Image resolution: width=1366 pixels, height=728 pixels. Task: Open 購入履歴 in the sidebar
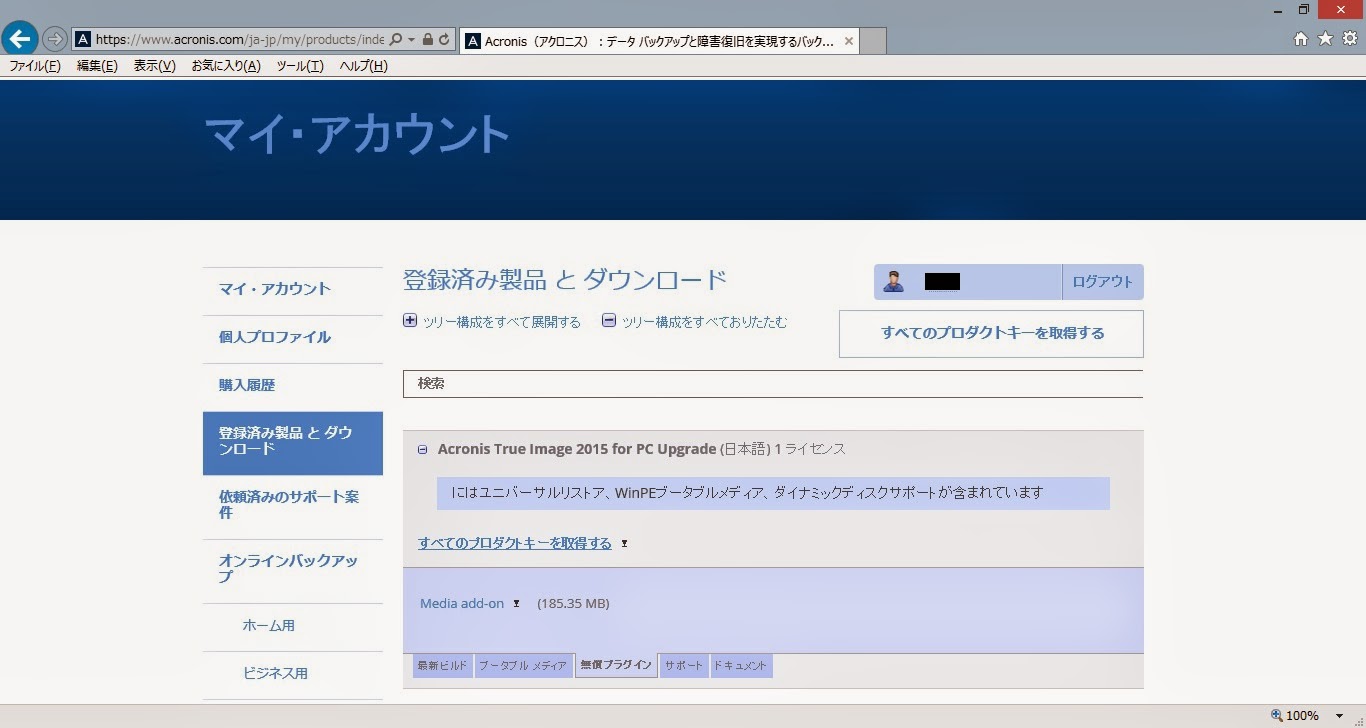coord(292,386)
